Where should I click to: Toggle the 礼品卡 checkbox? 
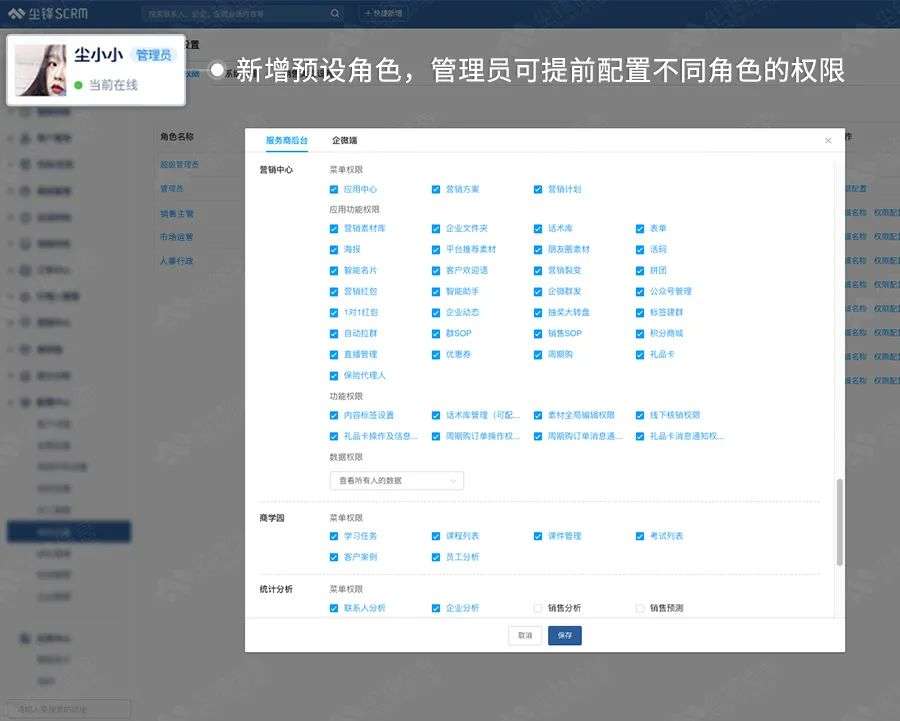pyautogui.click(x=640, y=355)
